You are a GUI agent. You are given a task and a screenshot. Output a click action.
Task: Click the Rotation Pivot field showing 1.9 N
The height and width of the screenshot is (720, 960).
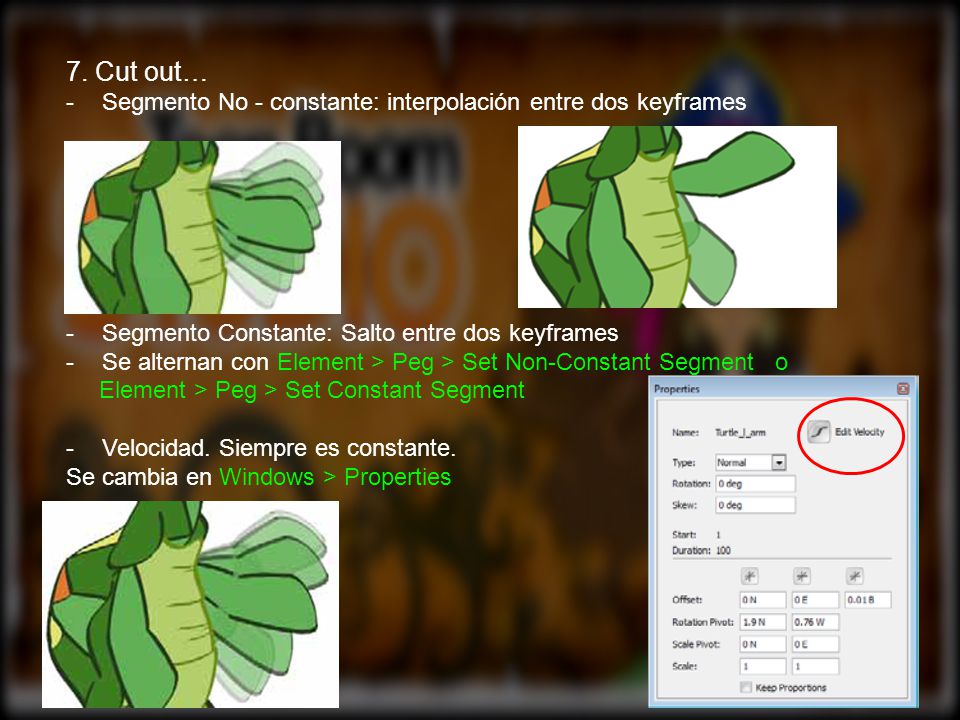point(763,622)
